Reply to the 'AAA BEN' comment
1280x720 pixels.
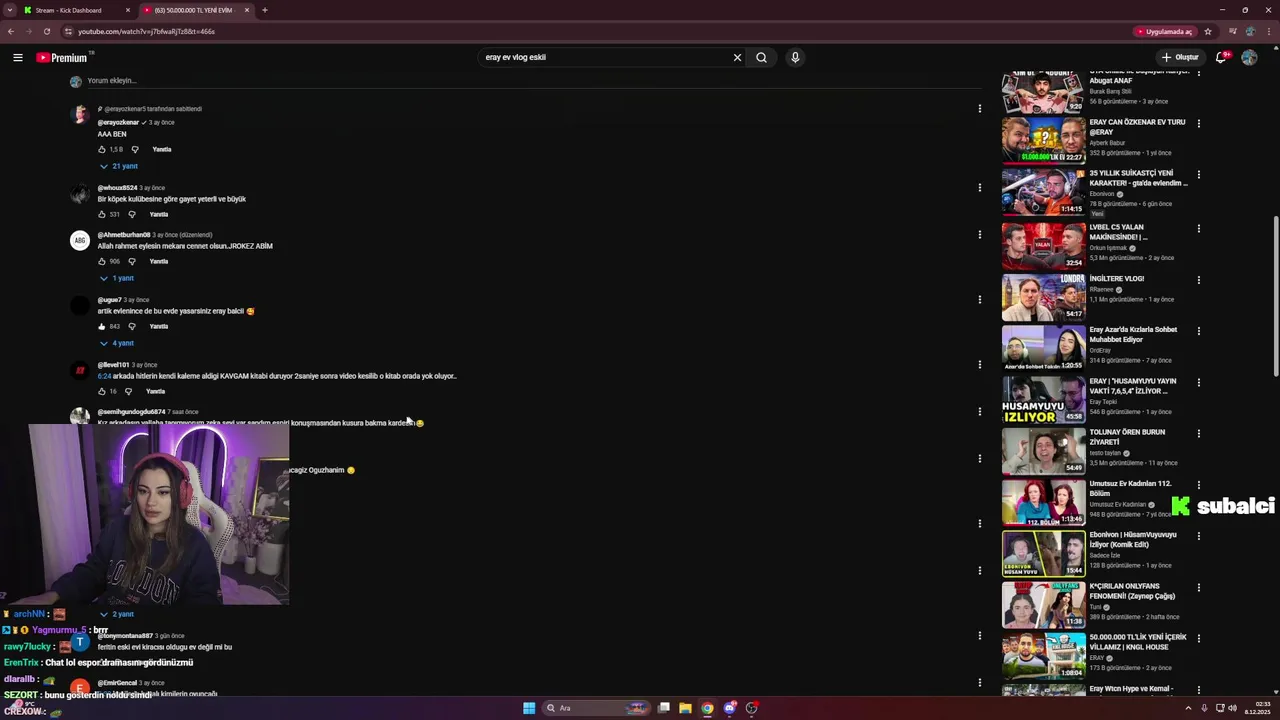[x=162, y=149]
